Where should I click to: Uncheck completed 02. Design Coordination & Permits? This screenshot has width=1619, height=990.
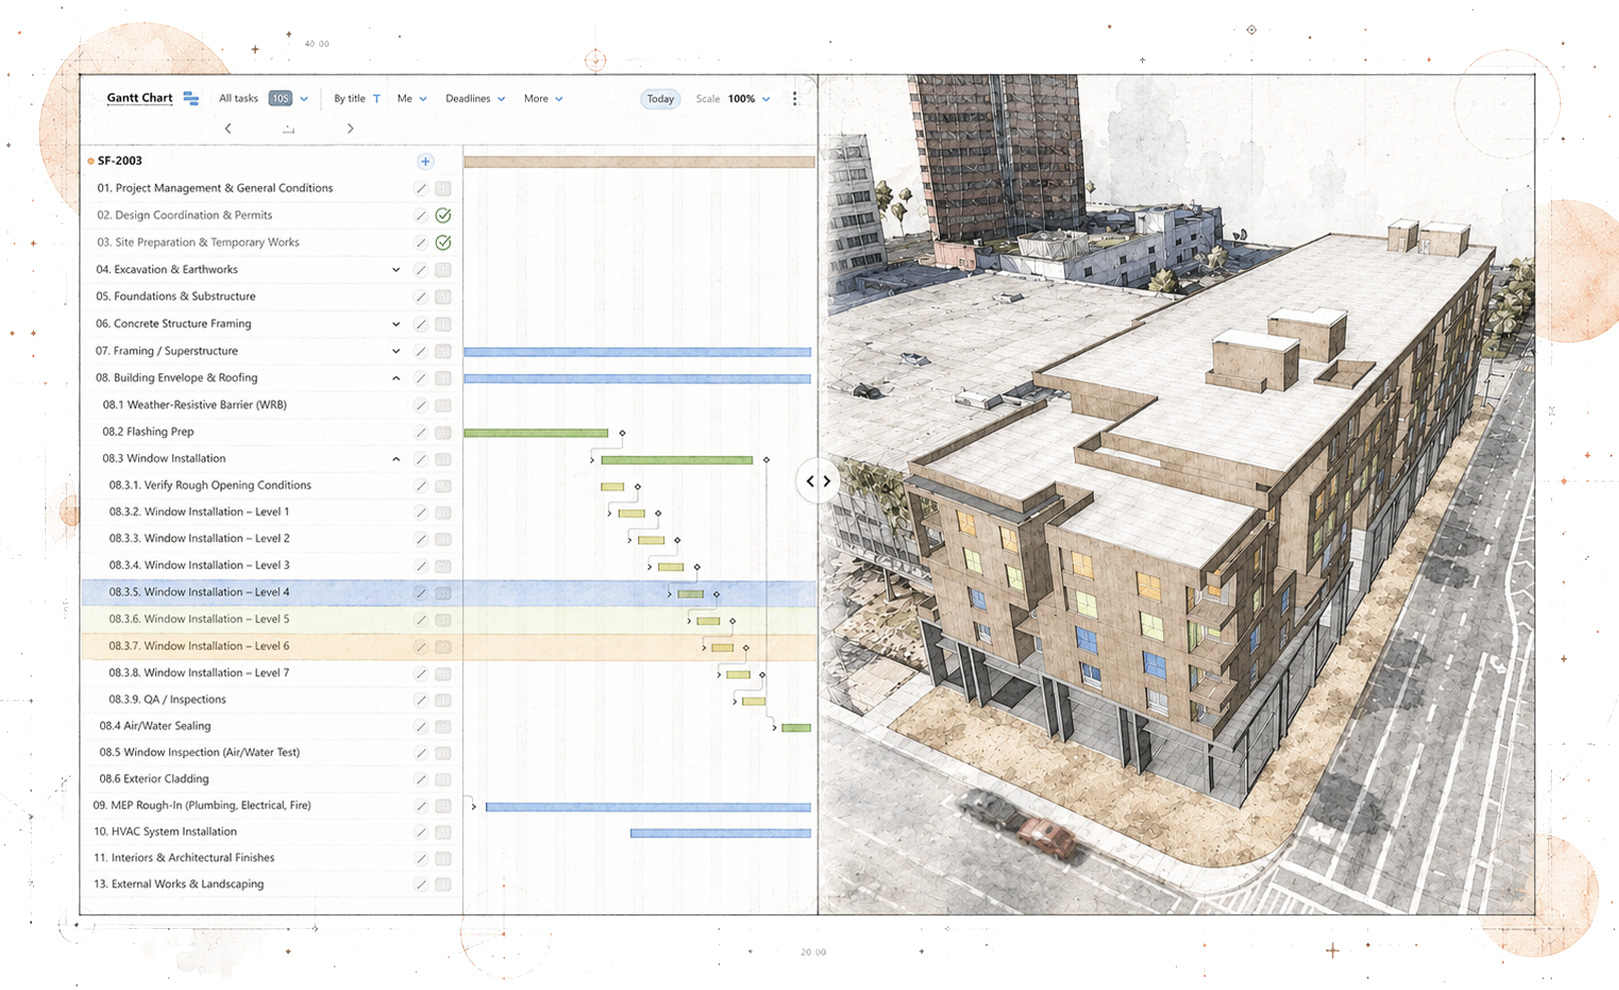click(443, 216)
